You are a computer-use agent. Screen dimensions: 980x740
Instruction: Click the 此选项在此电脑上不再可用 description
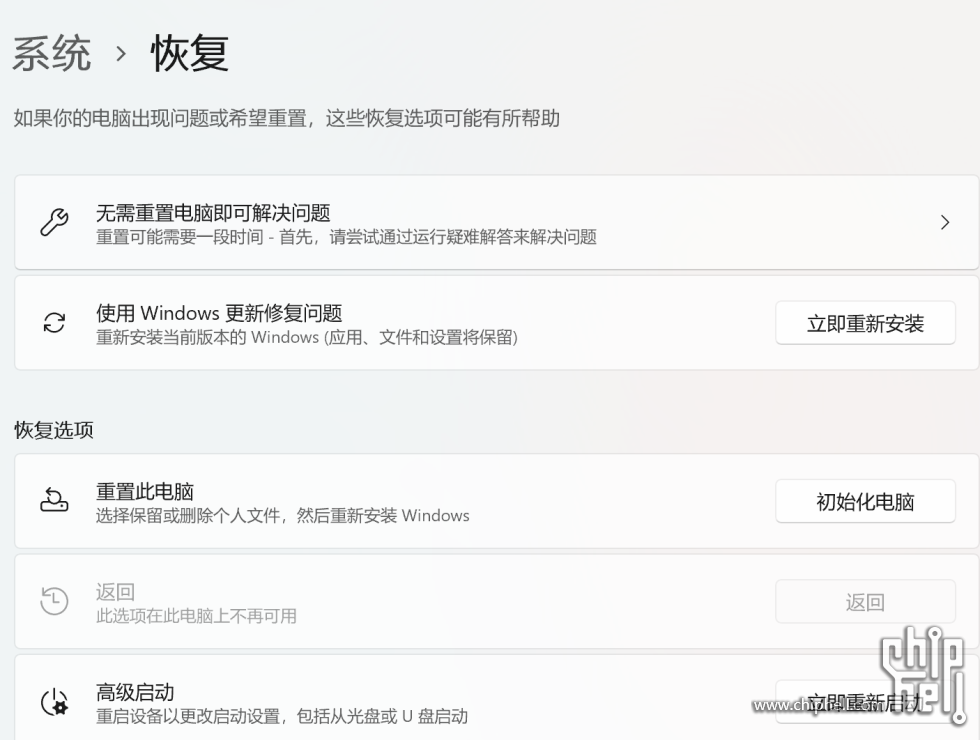tap(196, 616)
